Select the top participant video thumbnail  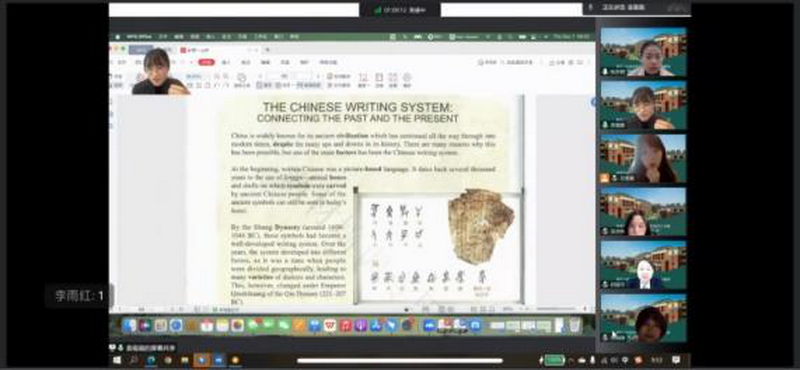[x=643, y=52]
